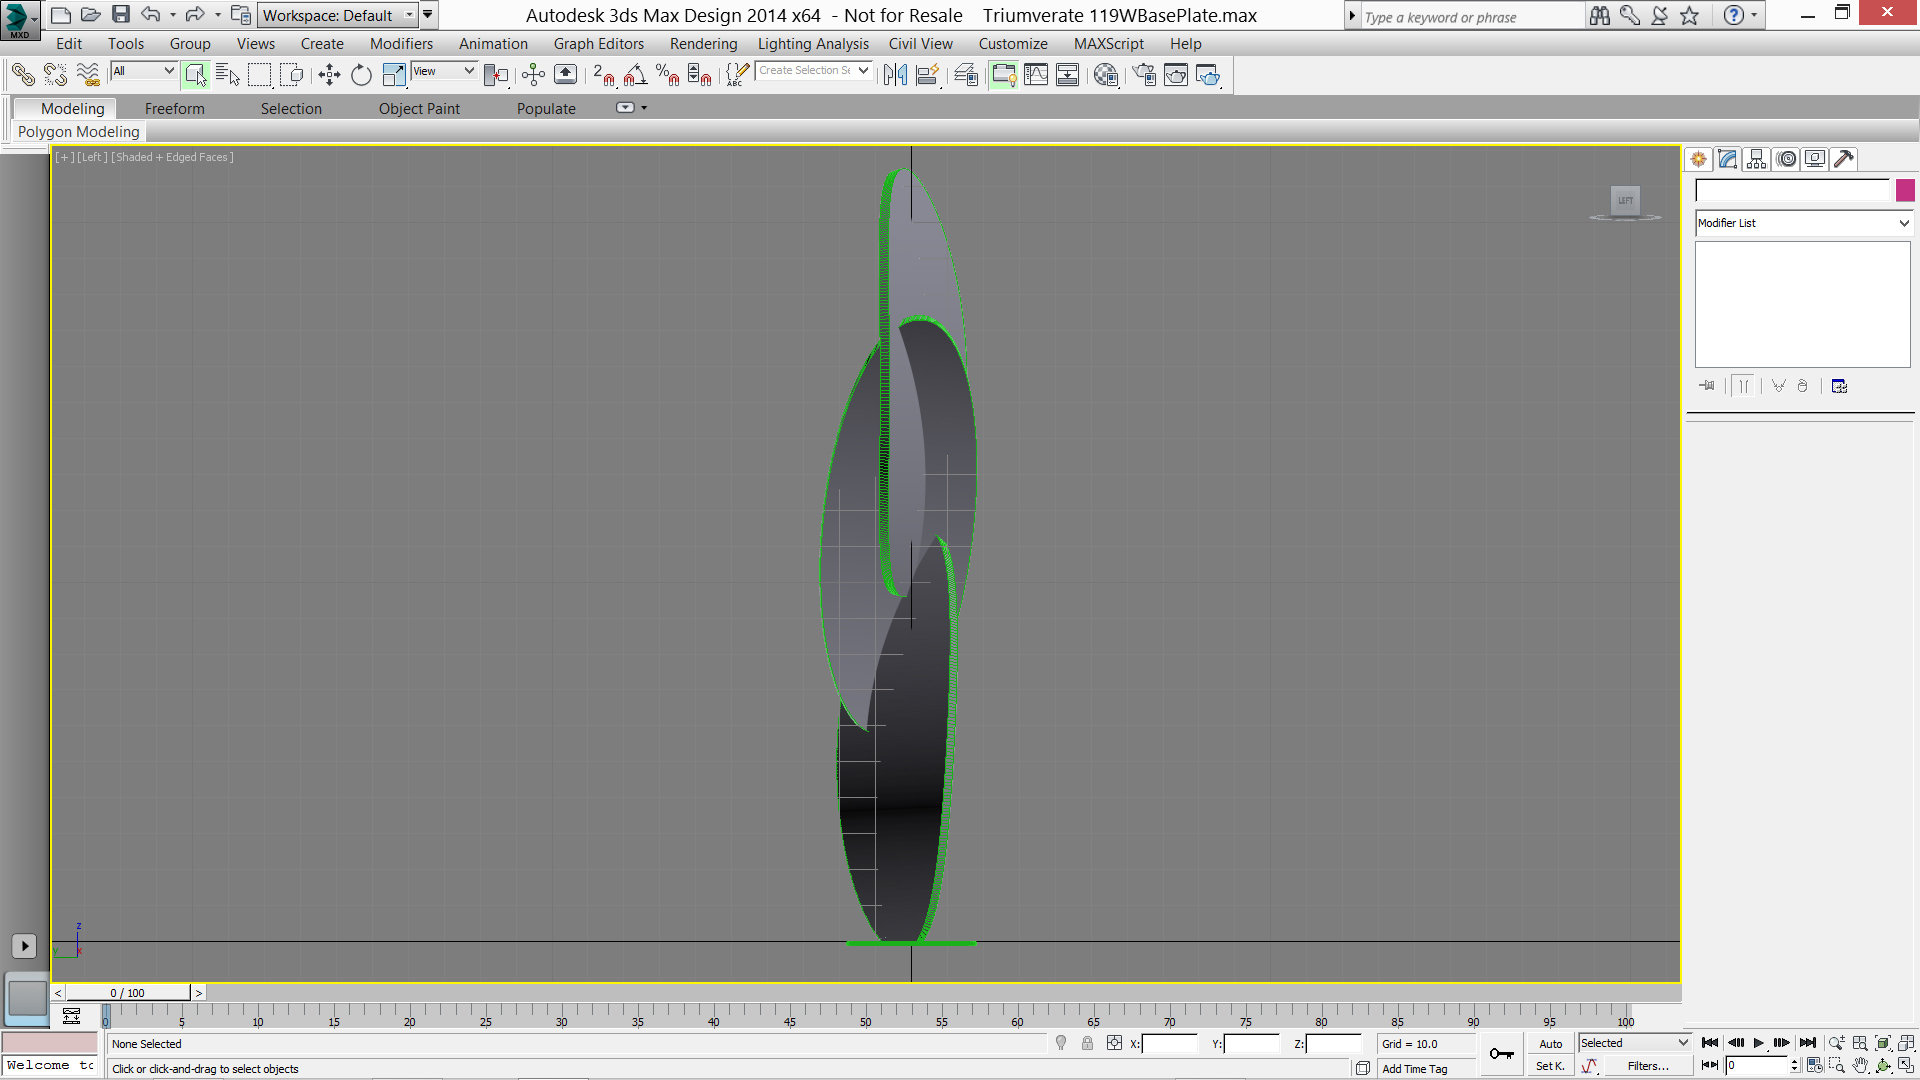Screen dimensions: 1920x1080
Task: Click the Set K. button
Action: 1550,1066
